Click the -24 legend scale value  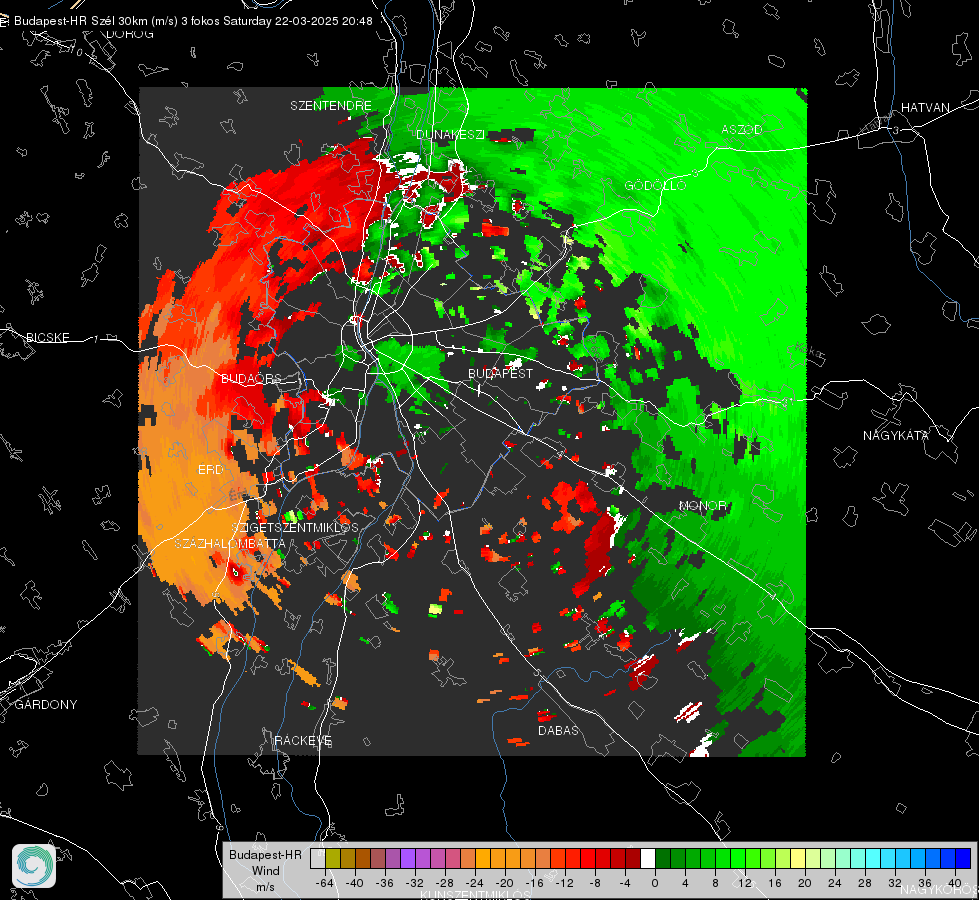(475, 883)
